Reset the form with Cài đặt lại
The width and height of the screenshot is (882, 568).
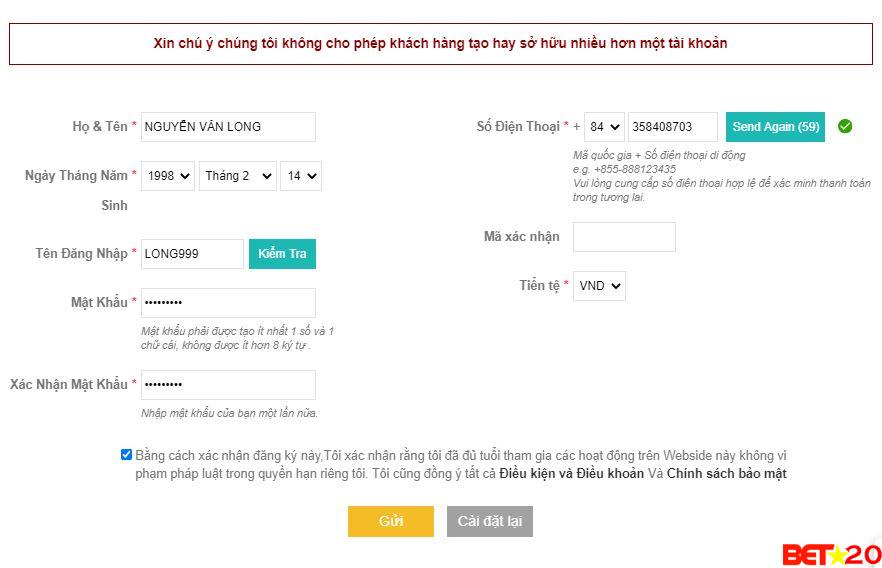click(490, 521)
